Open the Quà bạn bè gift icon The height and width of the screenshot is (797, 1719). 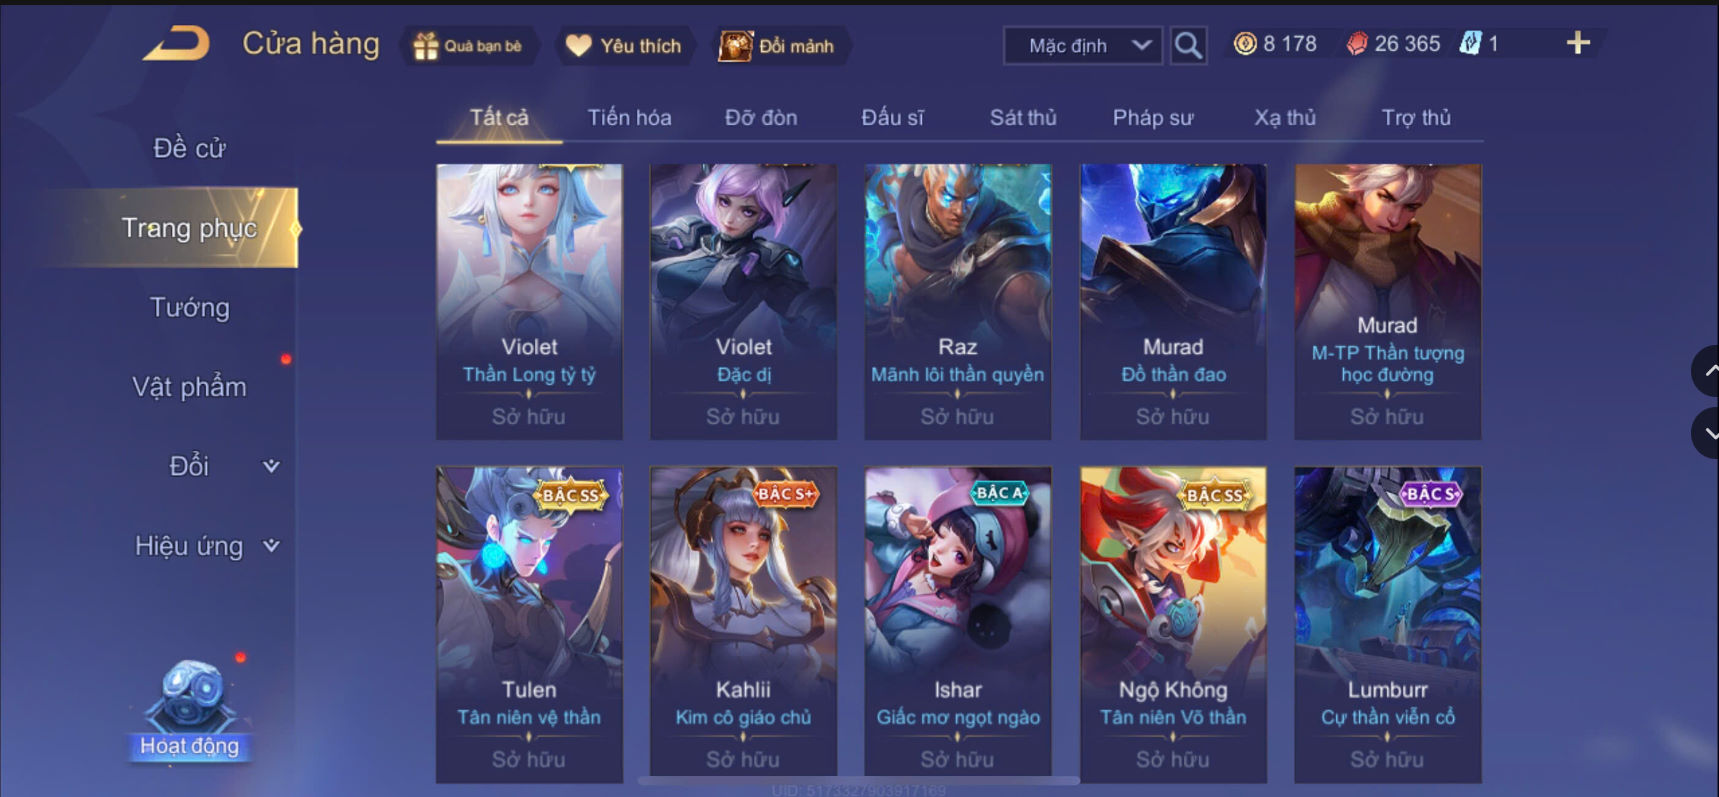click(x=426, y=46)
